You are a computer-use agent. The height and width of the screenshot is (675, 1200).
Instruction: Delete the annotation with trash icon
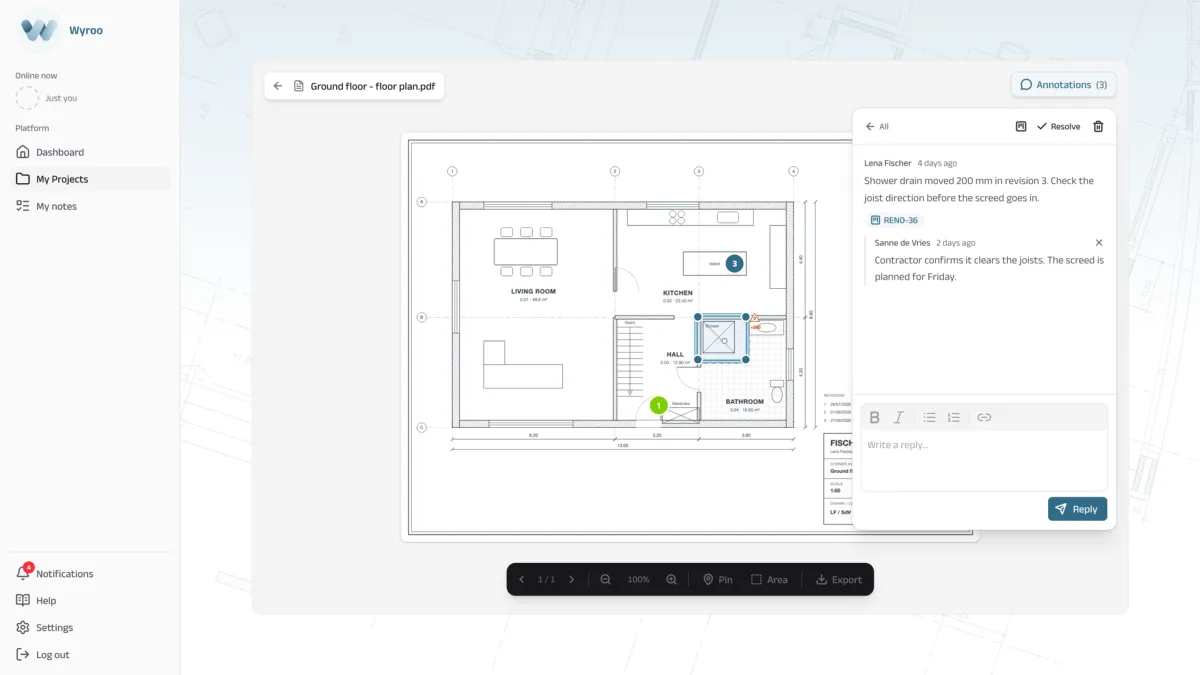click(1098, 127)
